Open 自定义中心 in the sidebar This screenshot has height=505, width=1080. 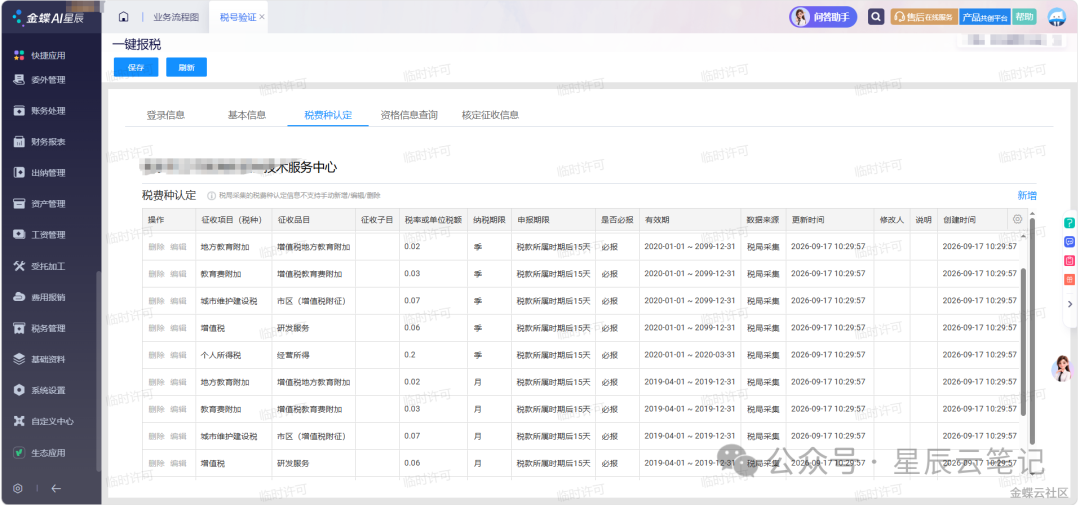tap(44, 422)
